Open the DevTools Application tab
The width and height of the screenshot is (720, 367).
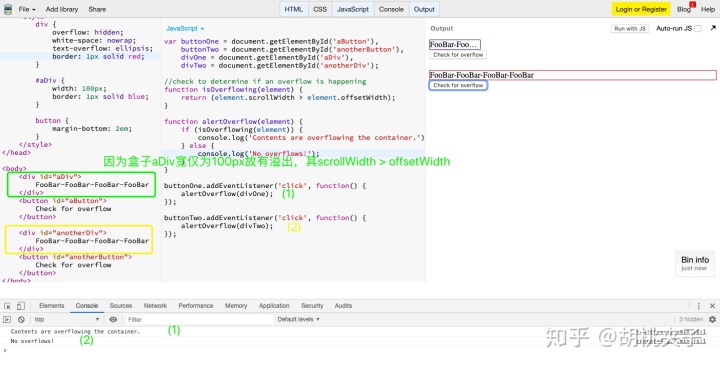274,306
